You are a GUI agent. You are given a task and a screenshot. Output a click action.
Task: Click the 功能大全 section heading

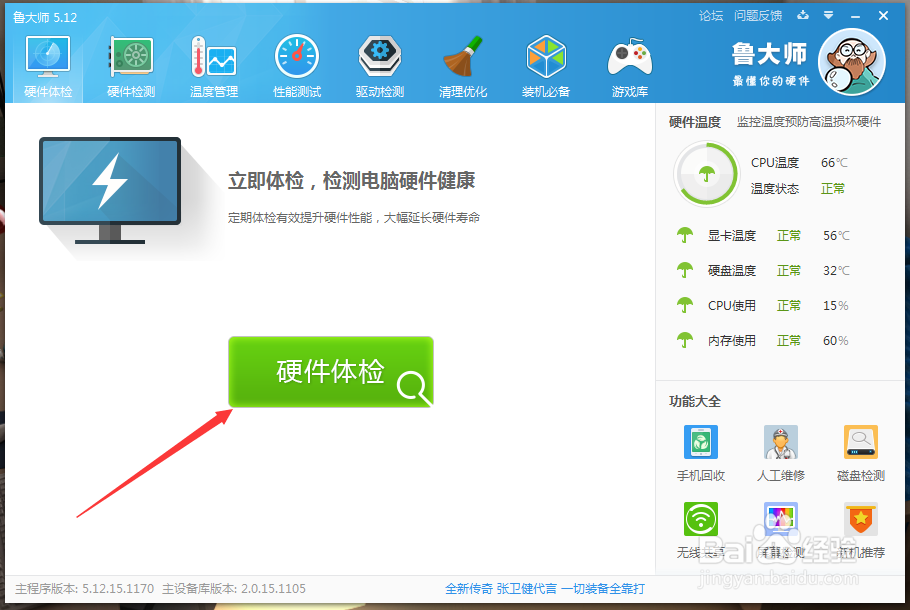pos(695,401)
